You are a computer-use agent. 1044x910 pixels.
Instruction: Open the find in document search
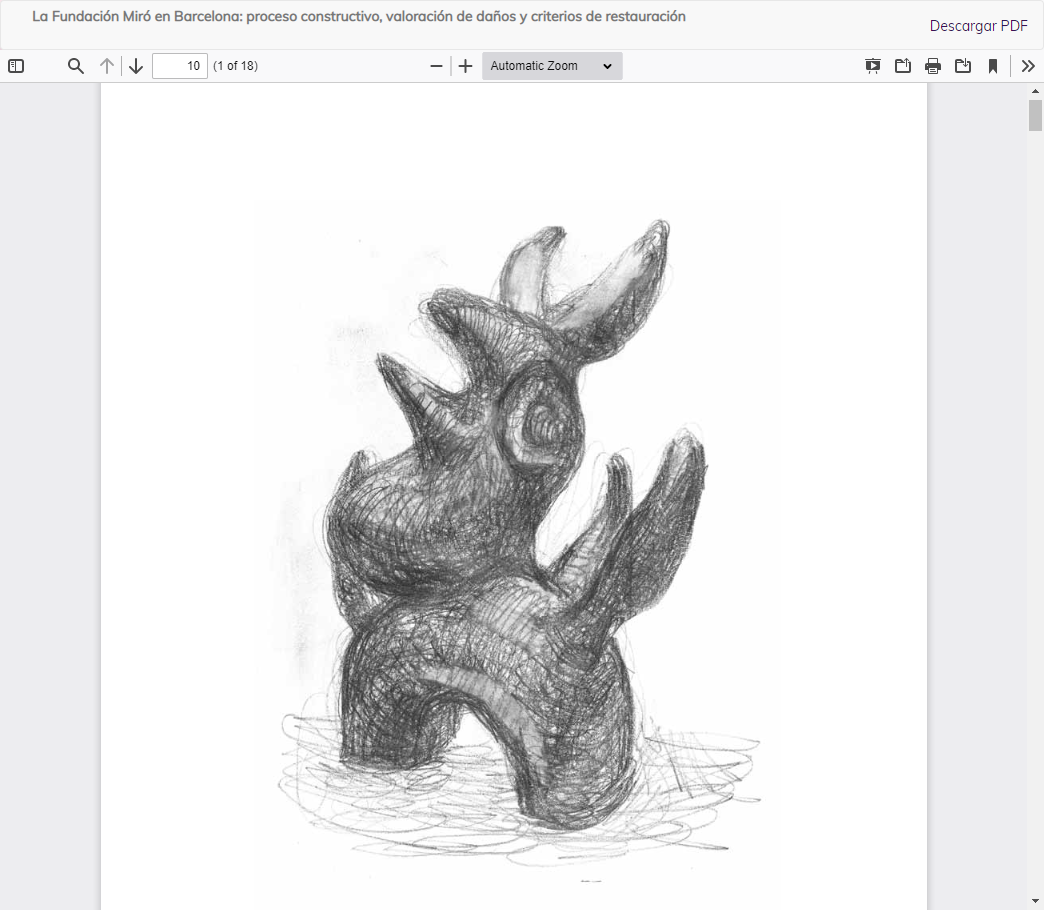(x=76, y=66)
